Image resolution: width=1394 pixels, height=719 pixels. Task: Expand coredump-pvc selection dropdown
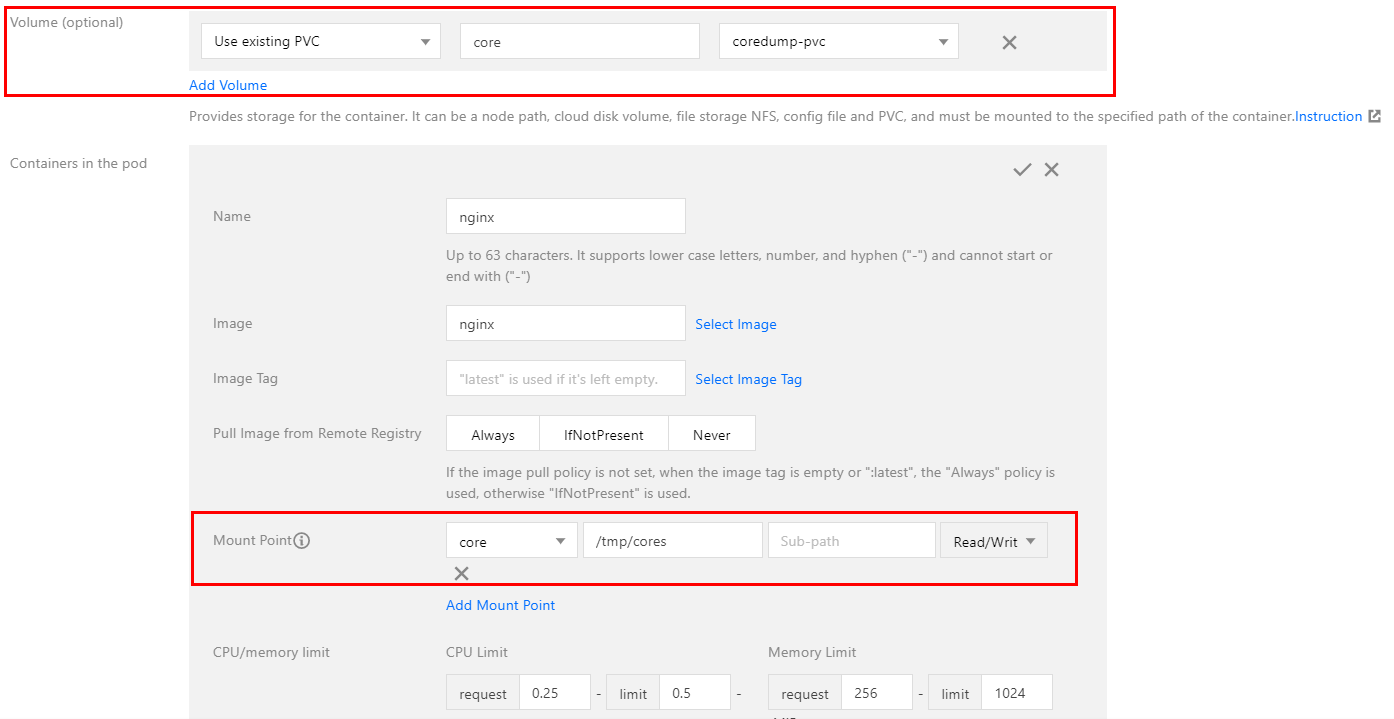click(838, 42)
